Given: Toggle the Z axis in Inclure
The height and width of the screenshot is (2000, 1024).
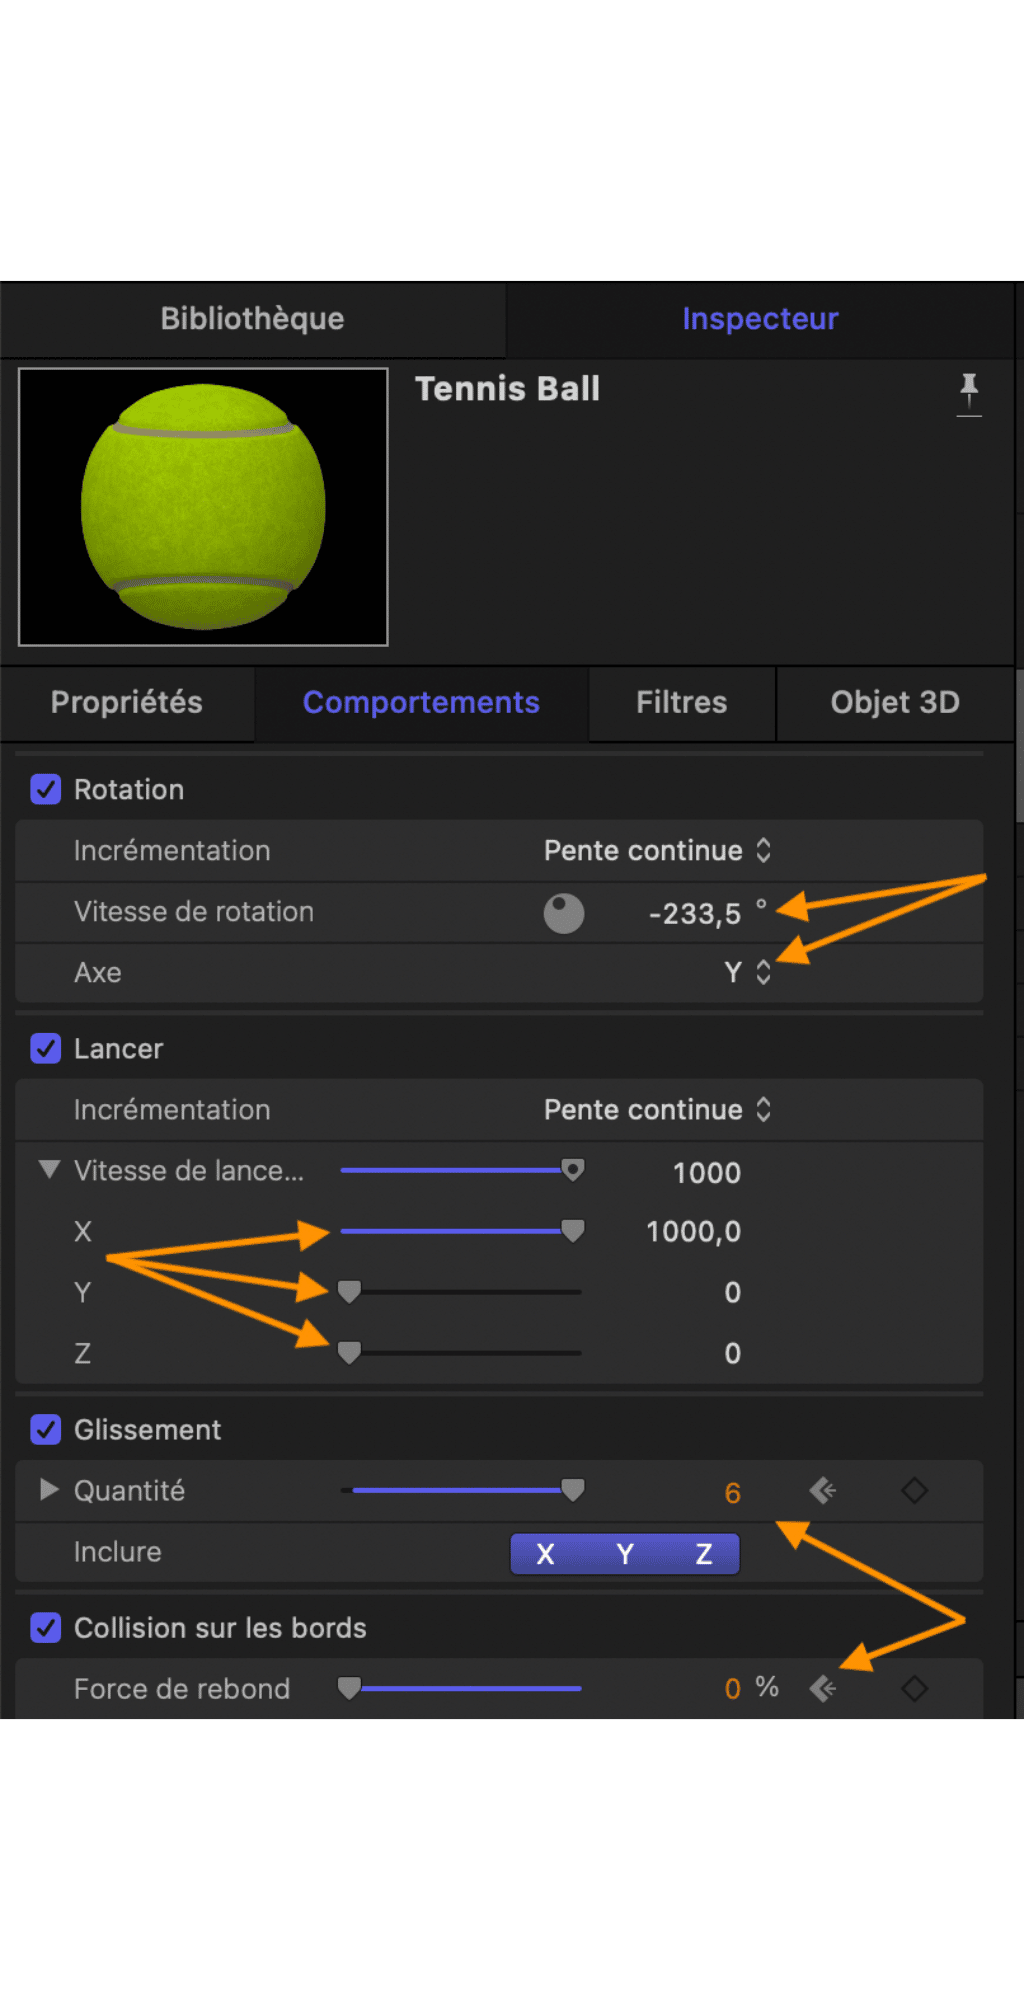Looking at the screenshot, I should (x=704, y=1554).
